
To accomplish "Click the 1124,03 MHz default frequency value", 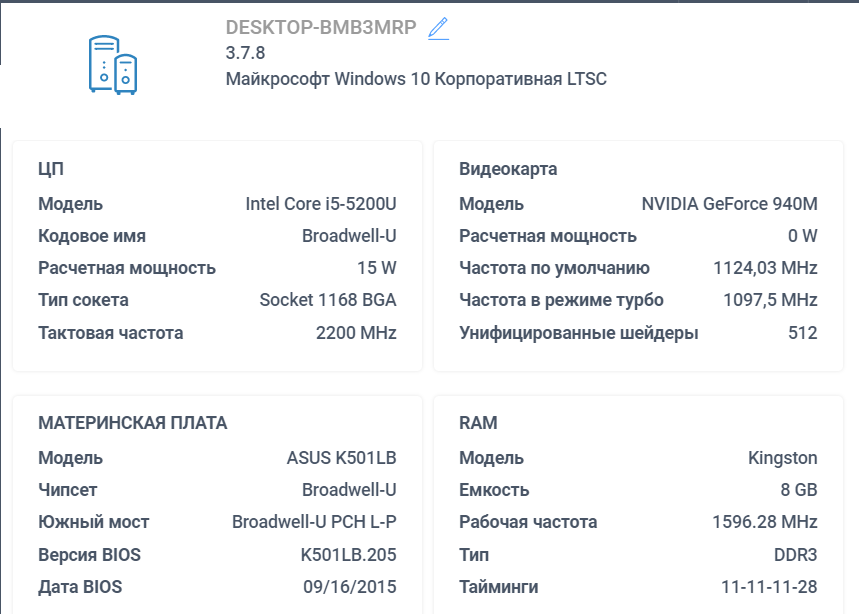I will pos(765,268).
